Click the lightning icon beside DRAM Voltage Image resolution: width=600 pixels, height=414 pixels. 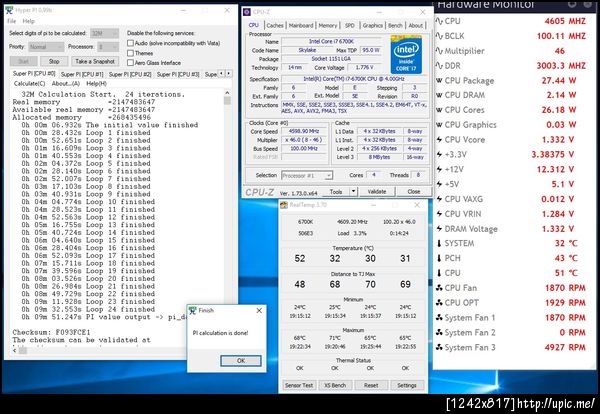pyautogui.click(x=439, y=229)
